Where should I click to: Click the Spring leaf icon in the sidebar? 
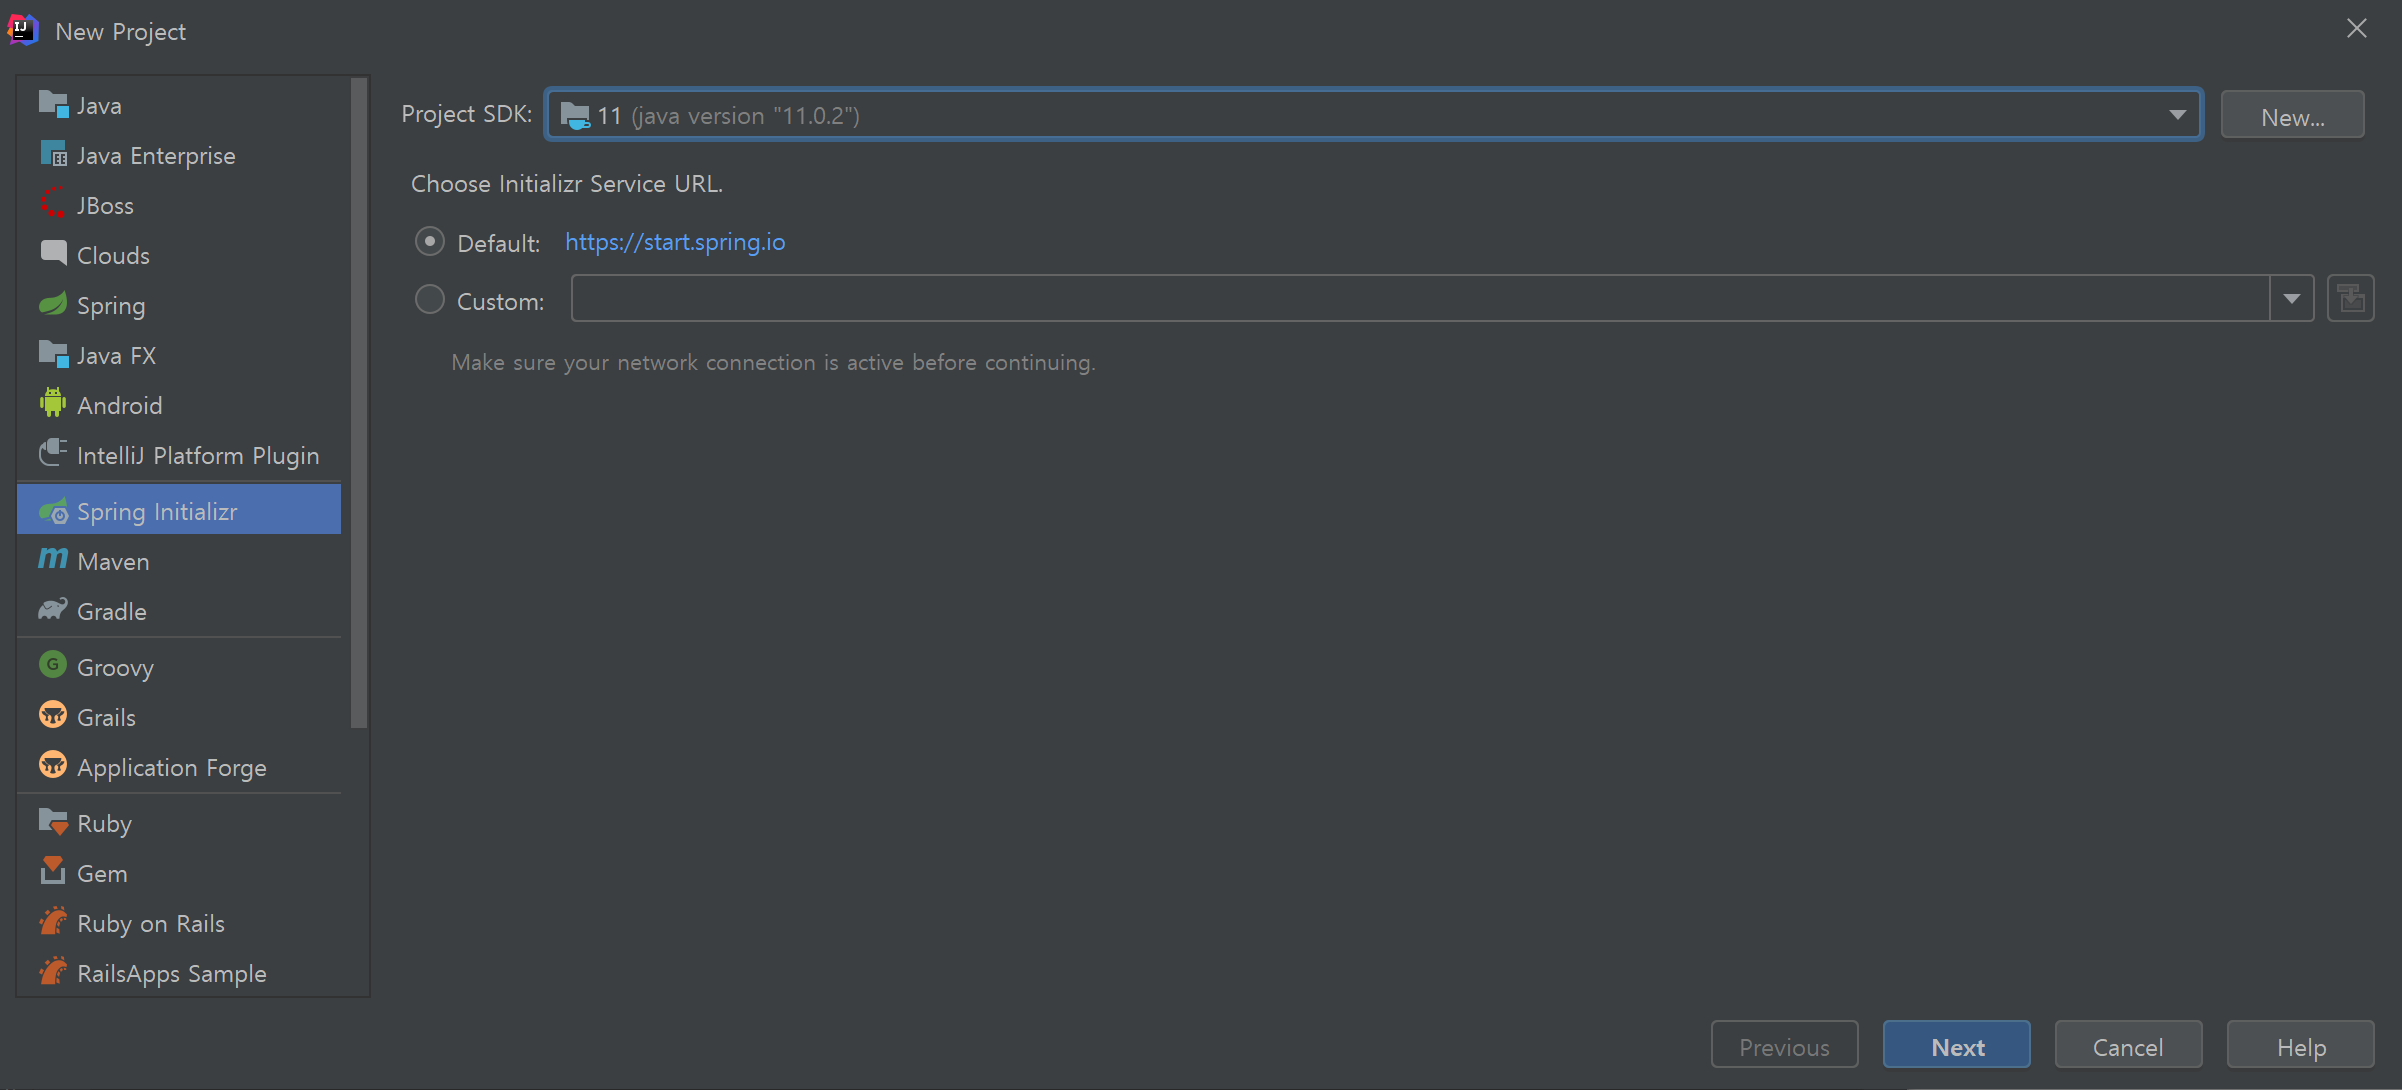click(52, 304)
